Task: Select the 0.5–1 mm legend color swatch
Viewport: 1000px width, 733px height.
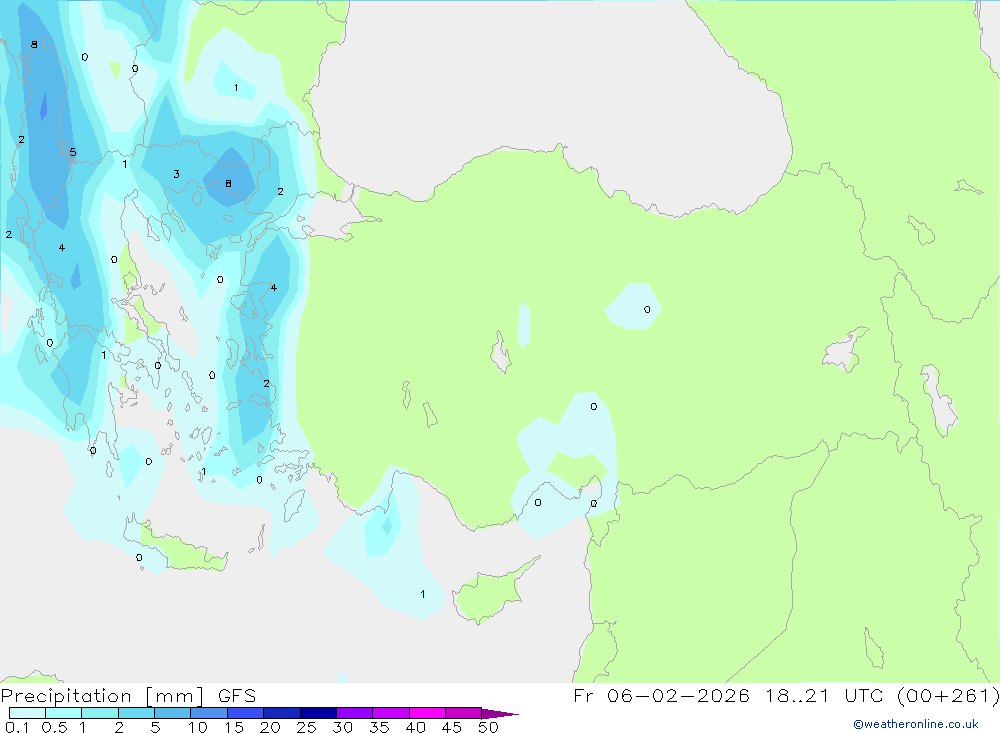Action: pos(64,713)
